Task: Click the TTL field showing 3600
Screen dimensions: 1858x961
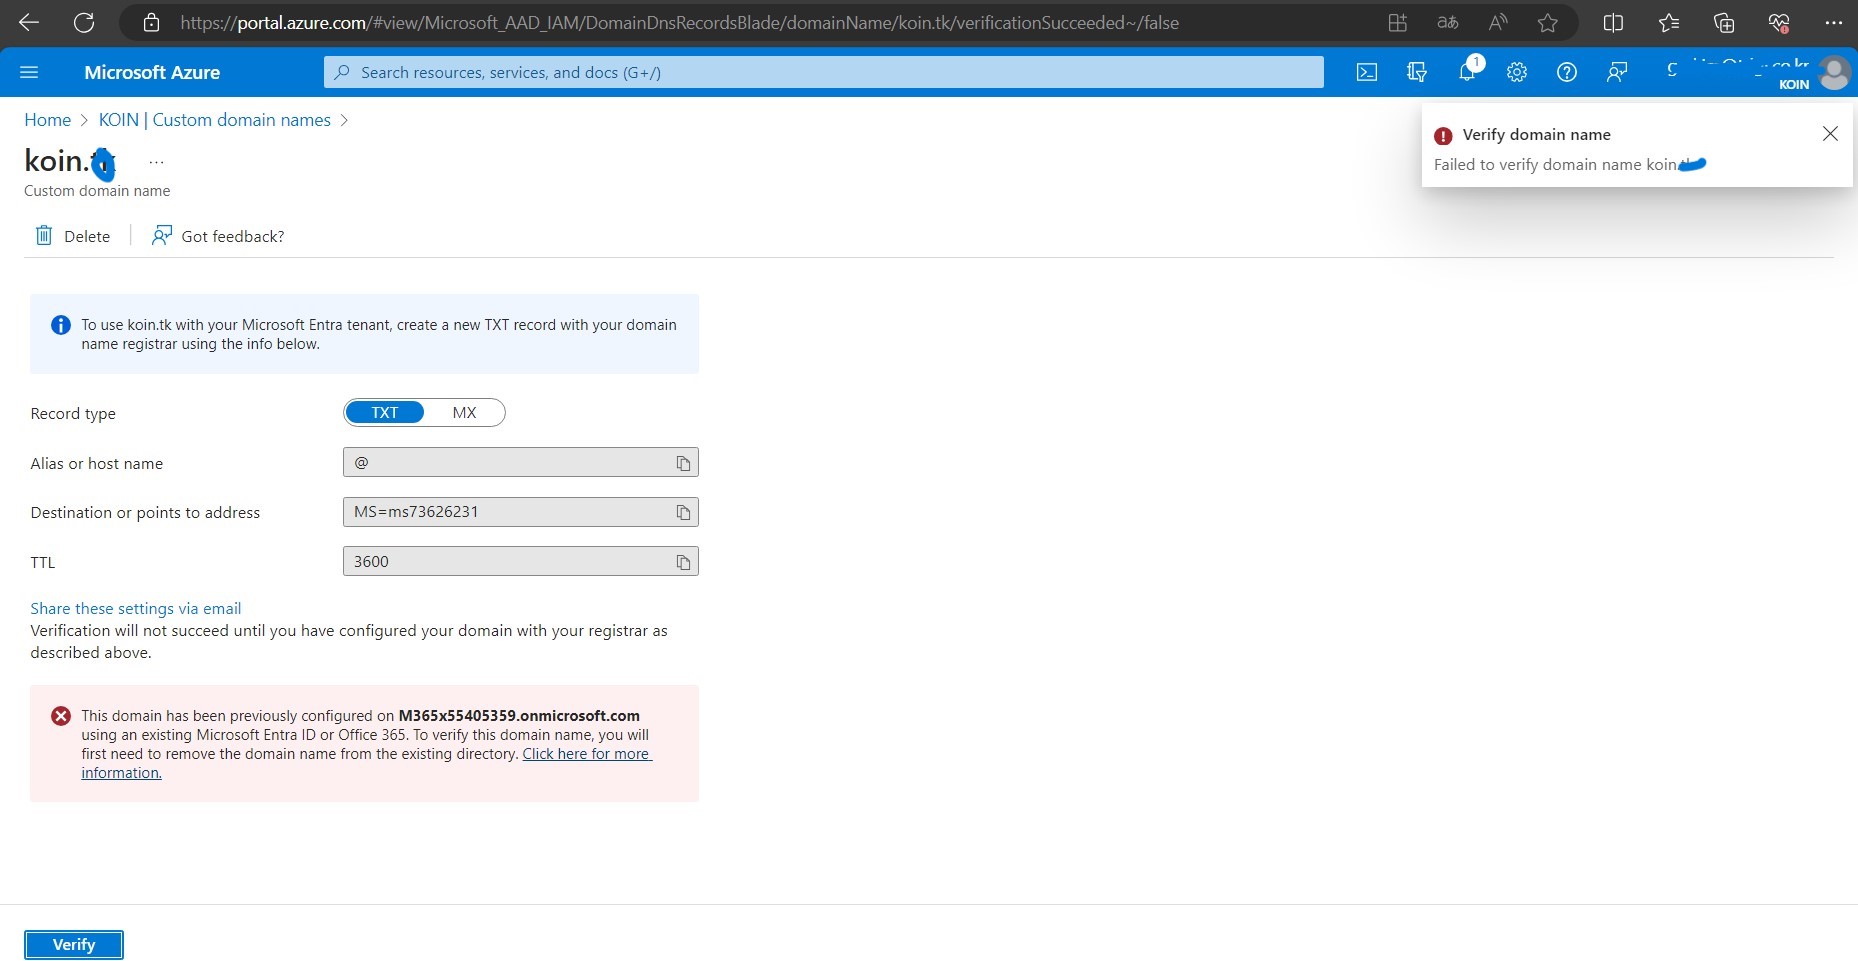Action: 520,562
